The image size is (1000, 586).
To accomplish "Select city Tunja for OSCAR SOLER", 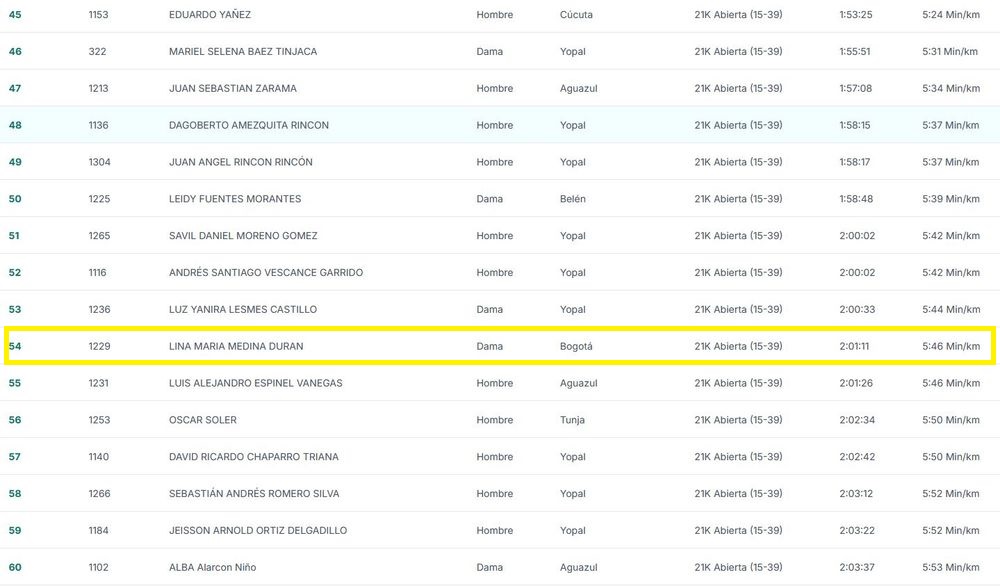I will pyautogui.click(x=573, y=420).
